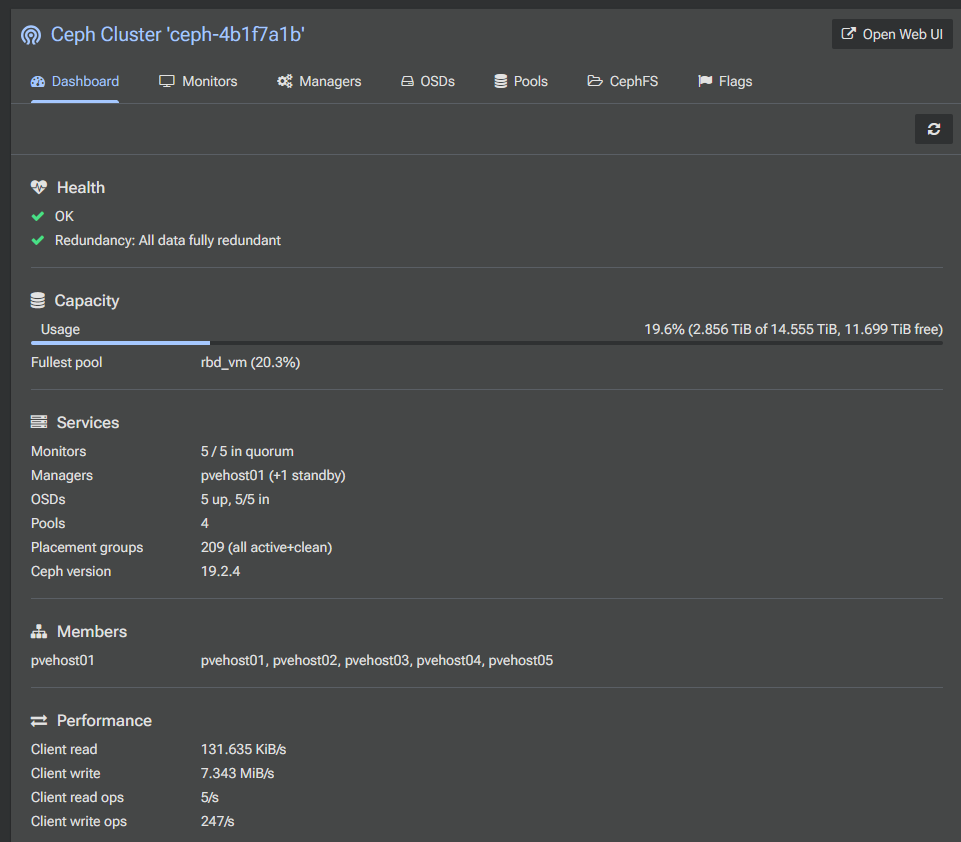961x842 pixels.
Task: Open the OSDs tab
Action: click(428, 82)
